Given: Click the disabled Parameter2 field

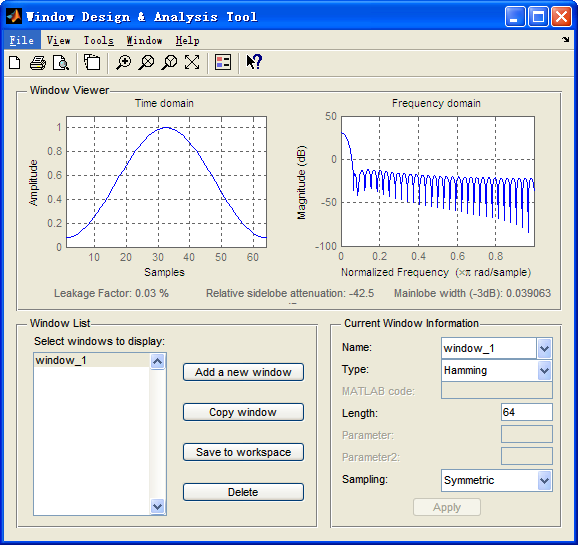Looking at the screenshot, I should pyautogui.click(x=527, y=456).
